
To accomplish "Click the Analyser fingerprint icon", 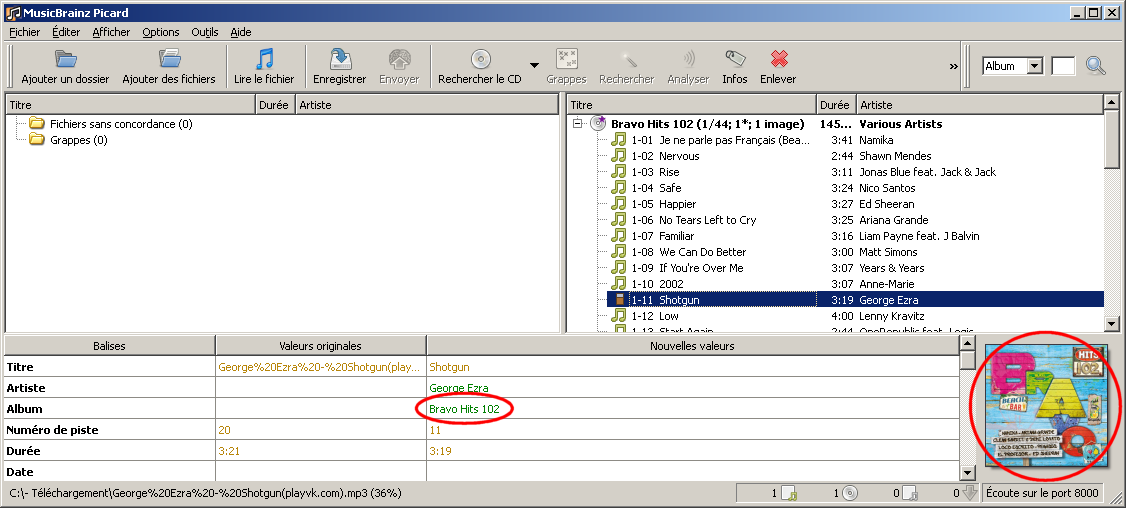I will click(x=688, y=59).
